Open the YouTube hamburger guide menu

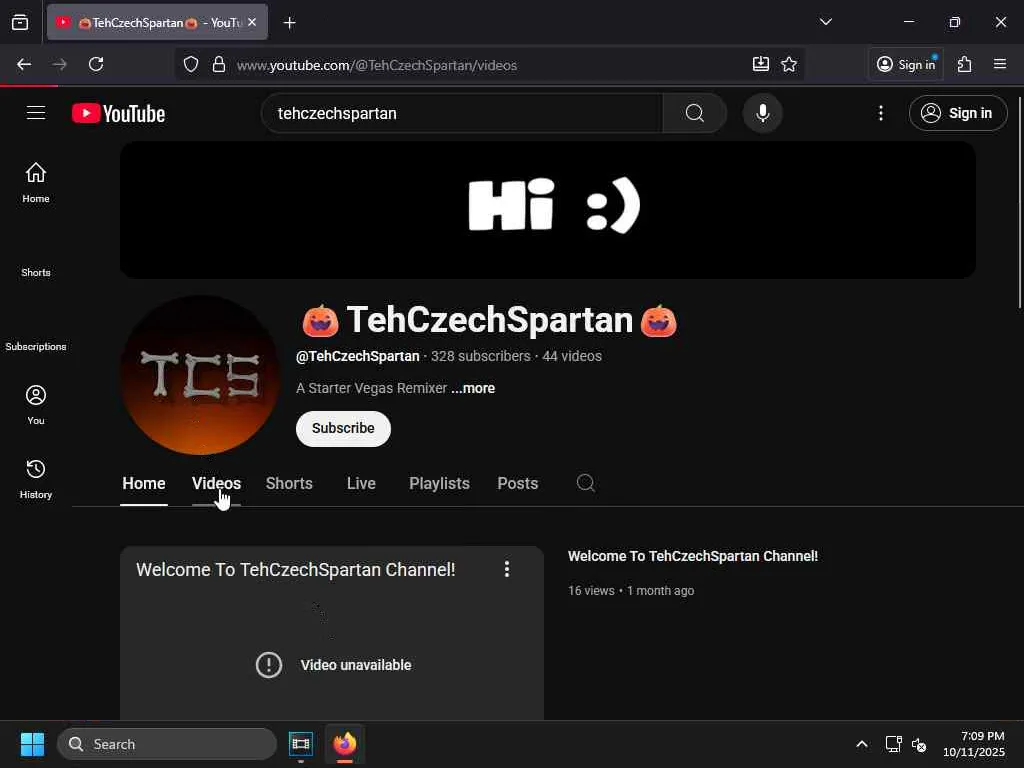click(x=36, y=113)
